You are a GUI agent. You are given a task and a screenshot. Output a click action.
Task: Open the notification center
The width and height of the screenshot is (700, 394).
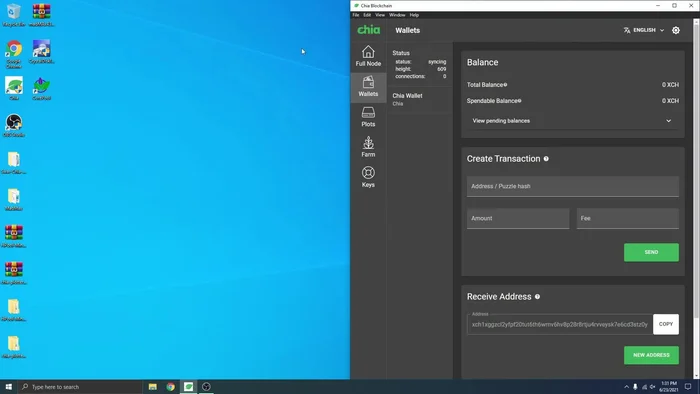pyautogui.click(x=688, y=387)
